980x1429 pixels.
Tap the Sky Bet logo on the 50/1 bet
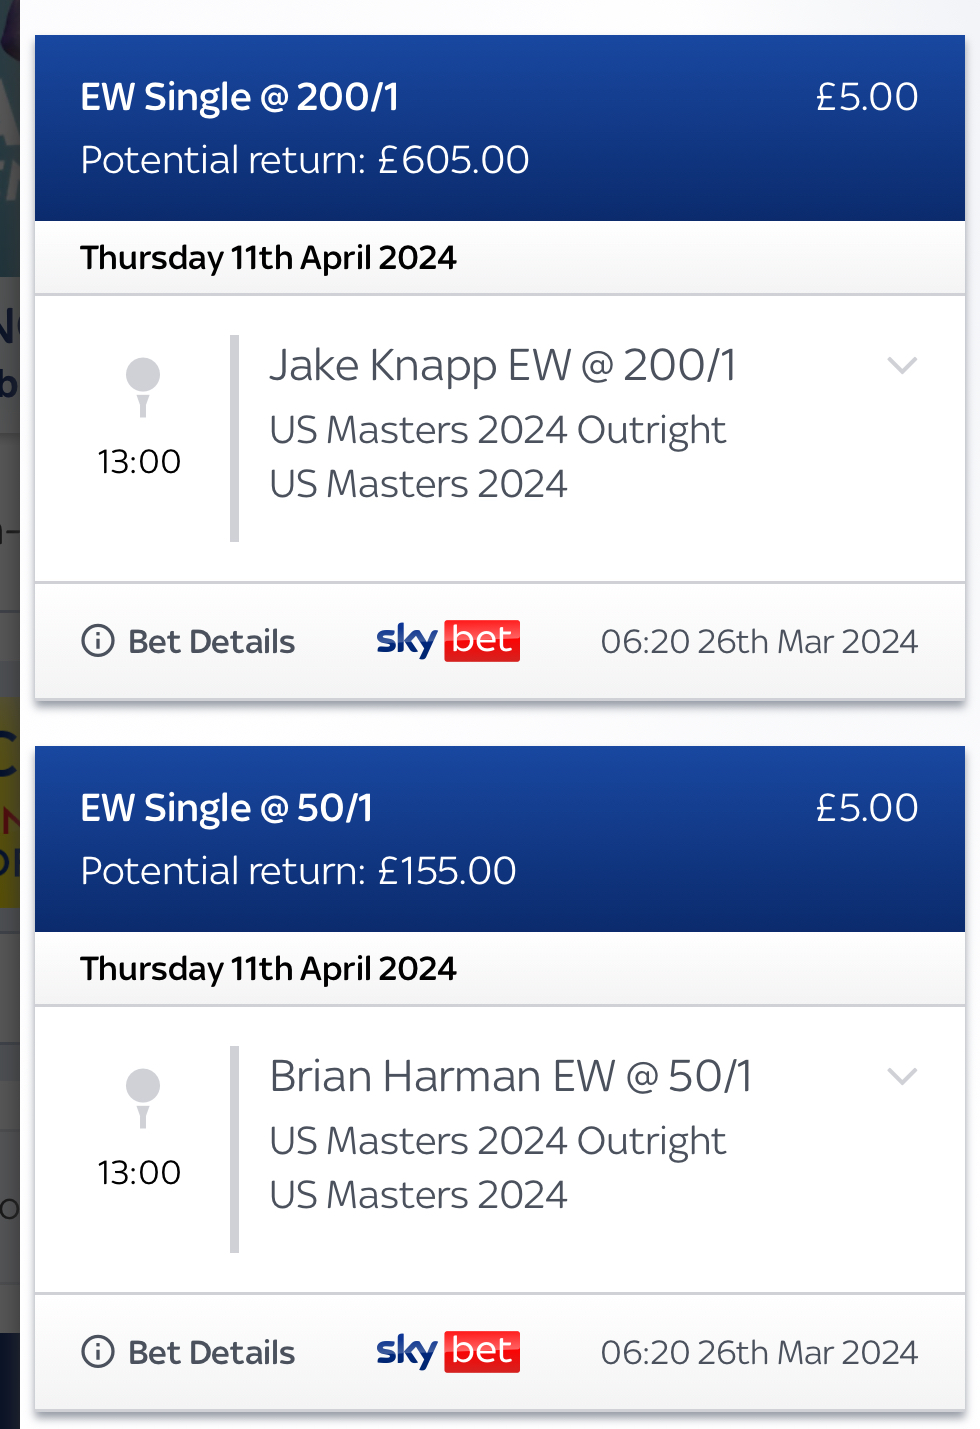point(448,1351)
